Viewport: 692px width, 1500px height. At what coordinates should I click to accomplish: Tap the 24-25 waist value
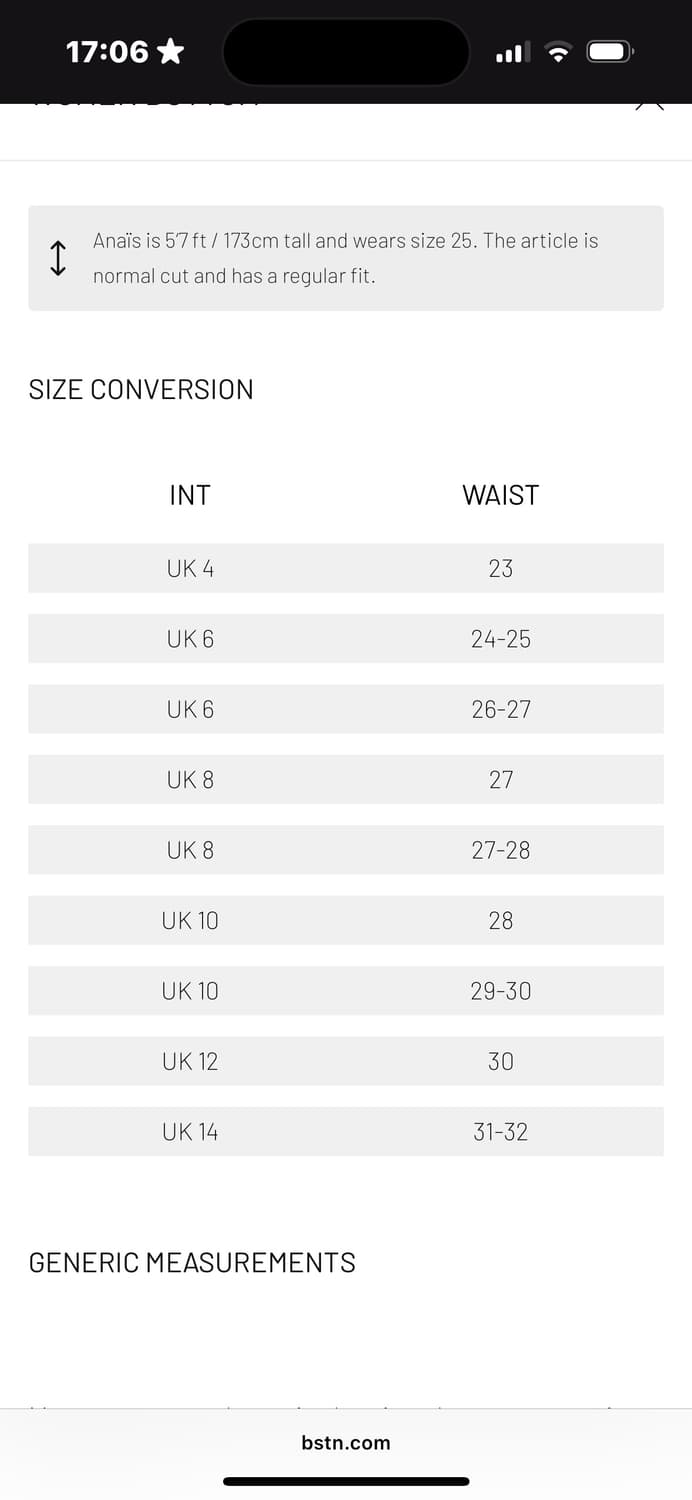click(500, 639)
